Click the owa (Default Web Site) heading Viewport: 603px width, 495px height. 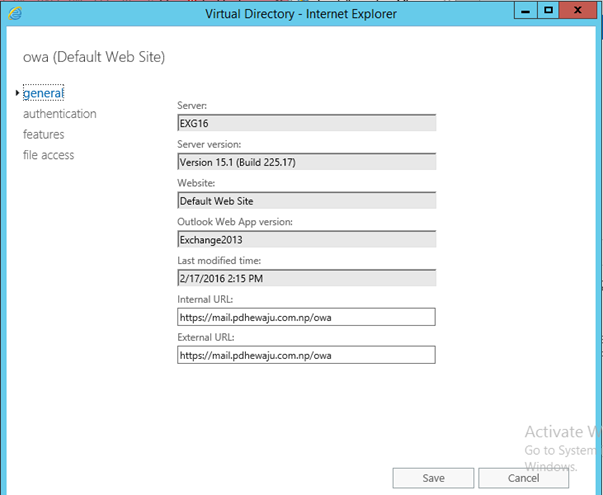94,56
